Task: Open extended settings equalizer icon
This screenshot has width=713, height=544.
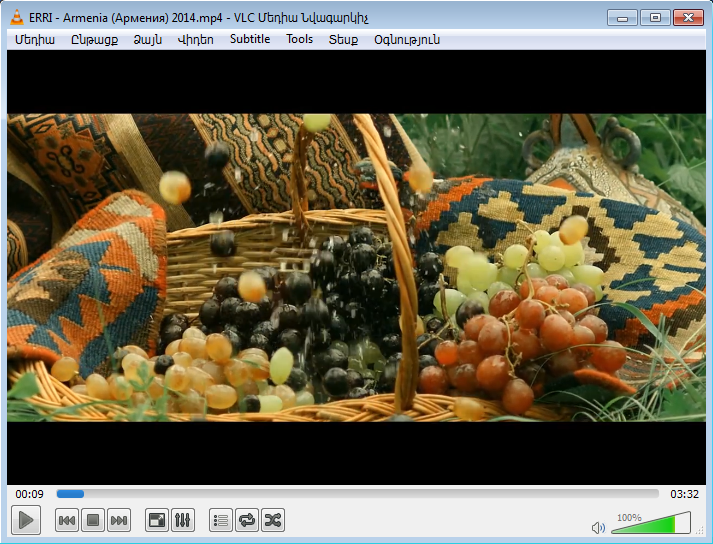Action: coord(183,520)
